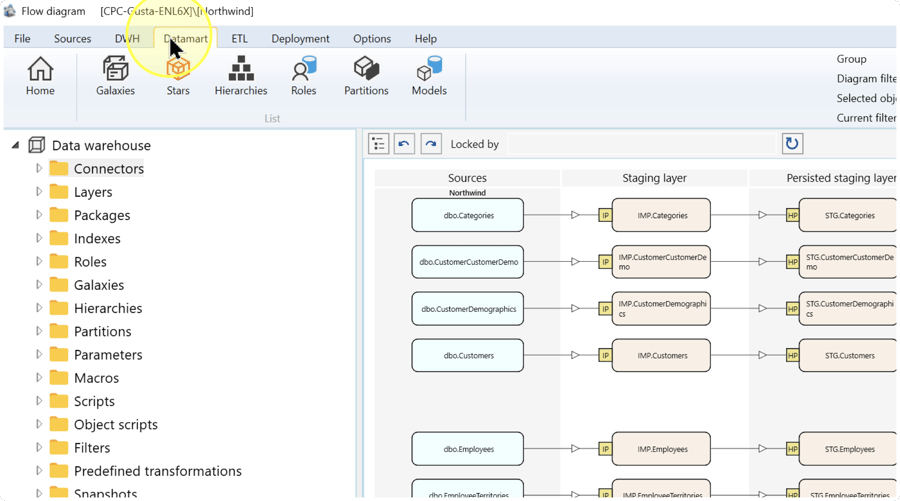The image size is (900, 501).
Task: Select the dbo.Employees source node
Action: (x=468, y=449)
